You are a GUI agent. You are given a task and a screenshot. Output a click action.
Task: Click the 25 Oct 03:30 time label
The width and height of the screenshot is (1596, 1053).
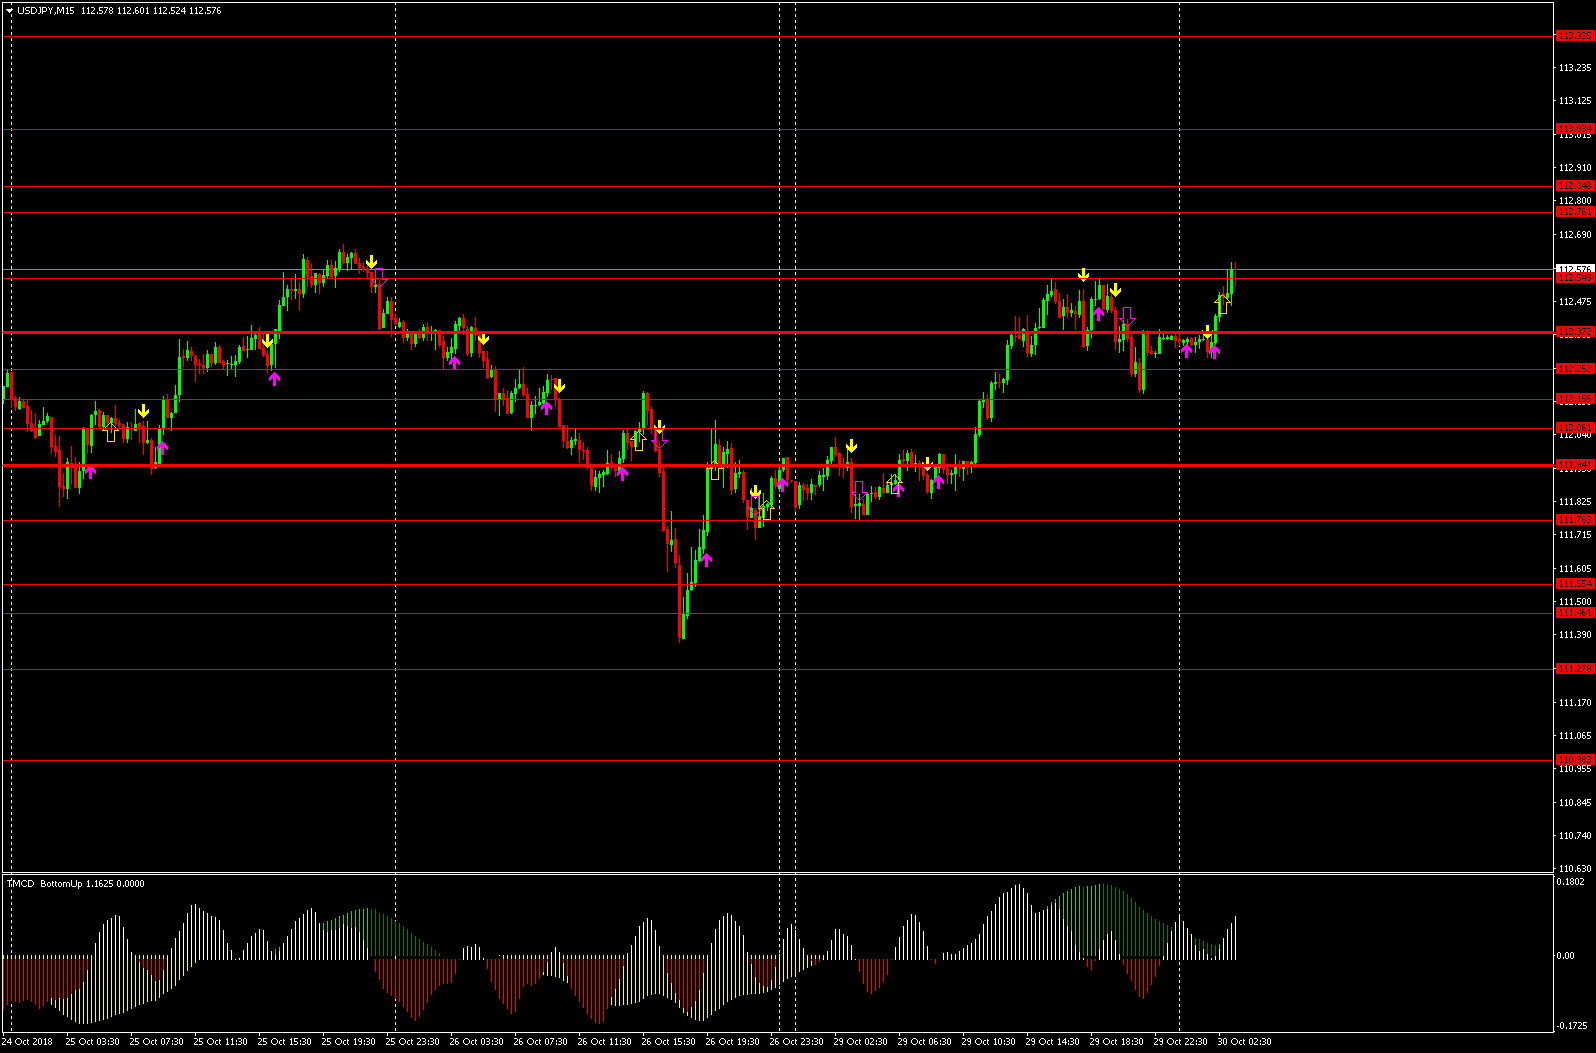point(93,1042)
